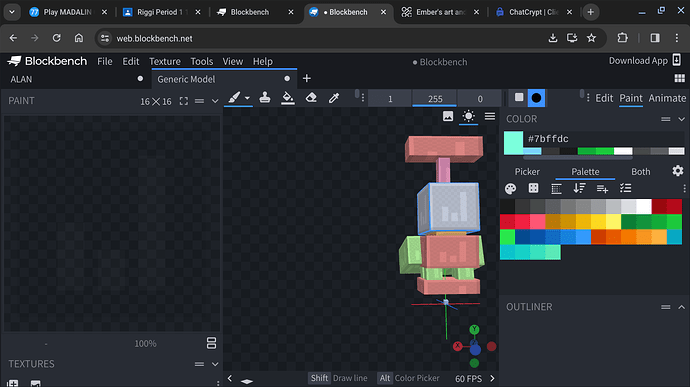
Task: Select the Paint Brush tool
Action: [x=234, y=97]
